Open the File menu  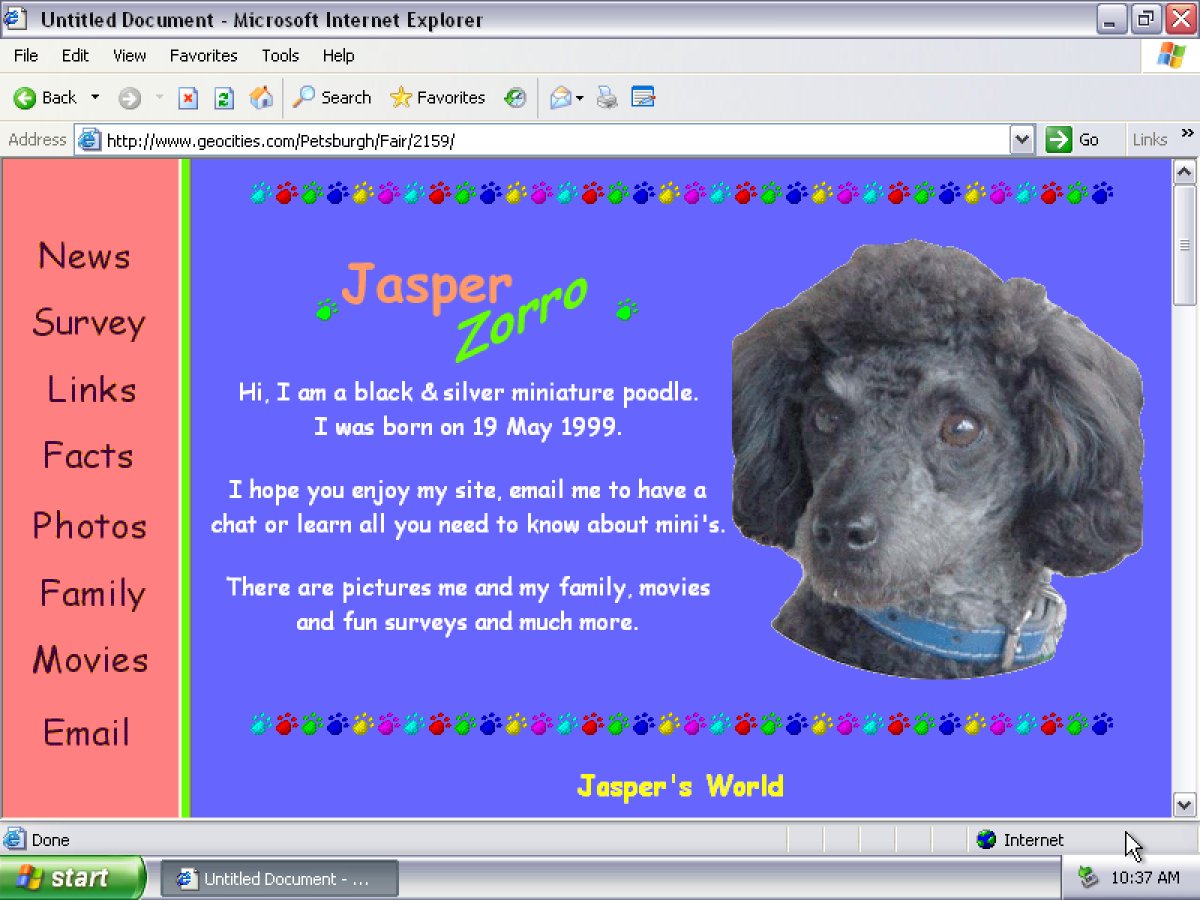pyautogui.click(x=26, y=56)
